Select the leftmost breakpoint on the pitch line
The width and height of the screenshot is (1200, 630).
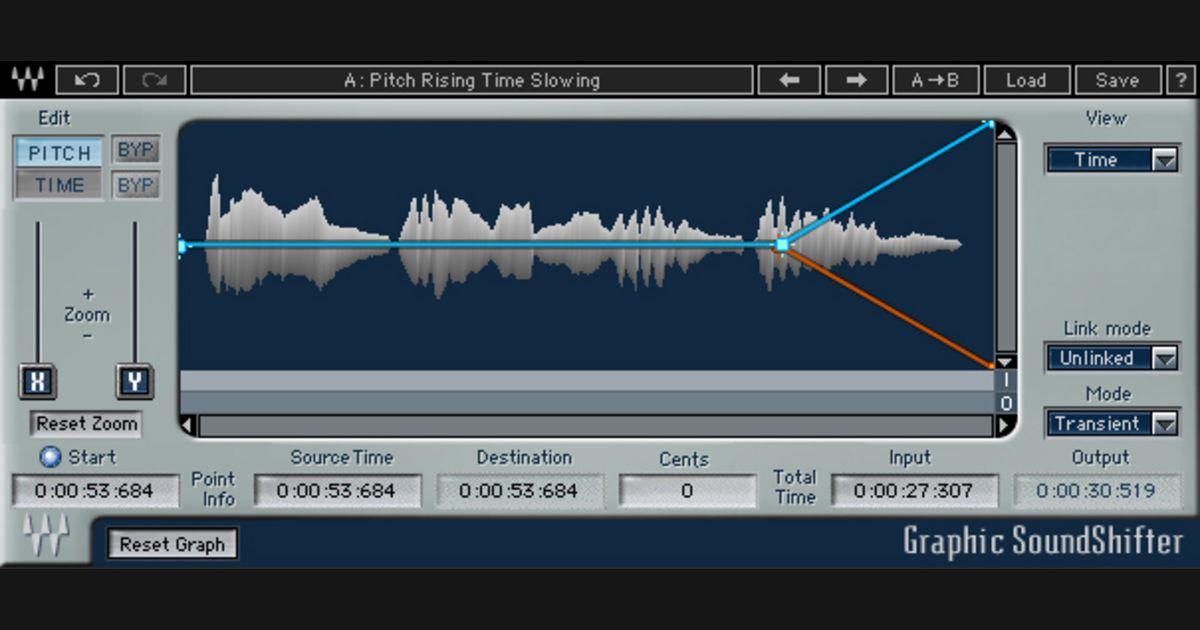point(181,244)
